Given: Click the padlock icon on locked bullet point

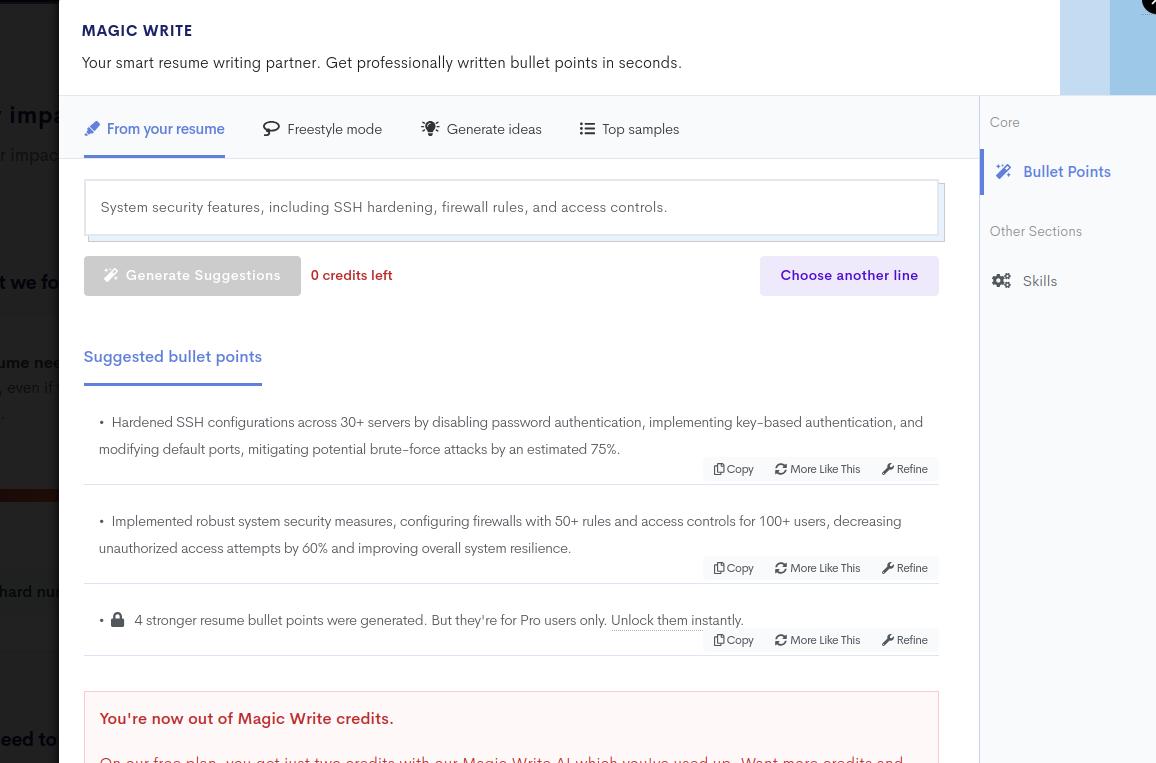Looking at the screenshot, I should point(118,620).
